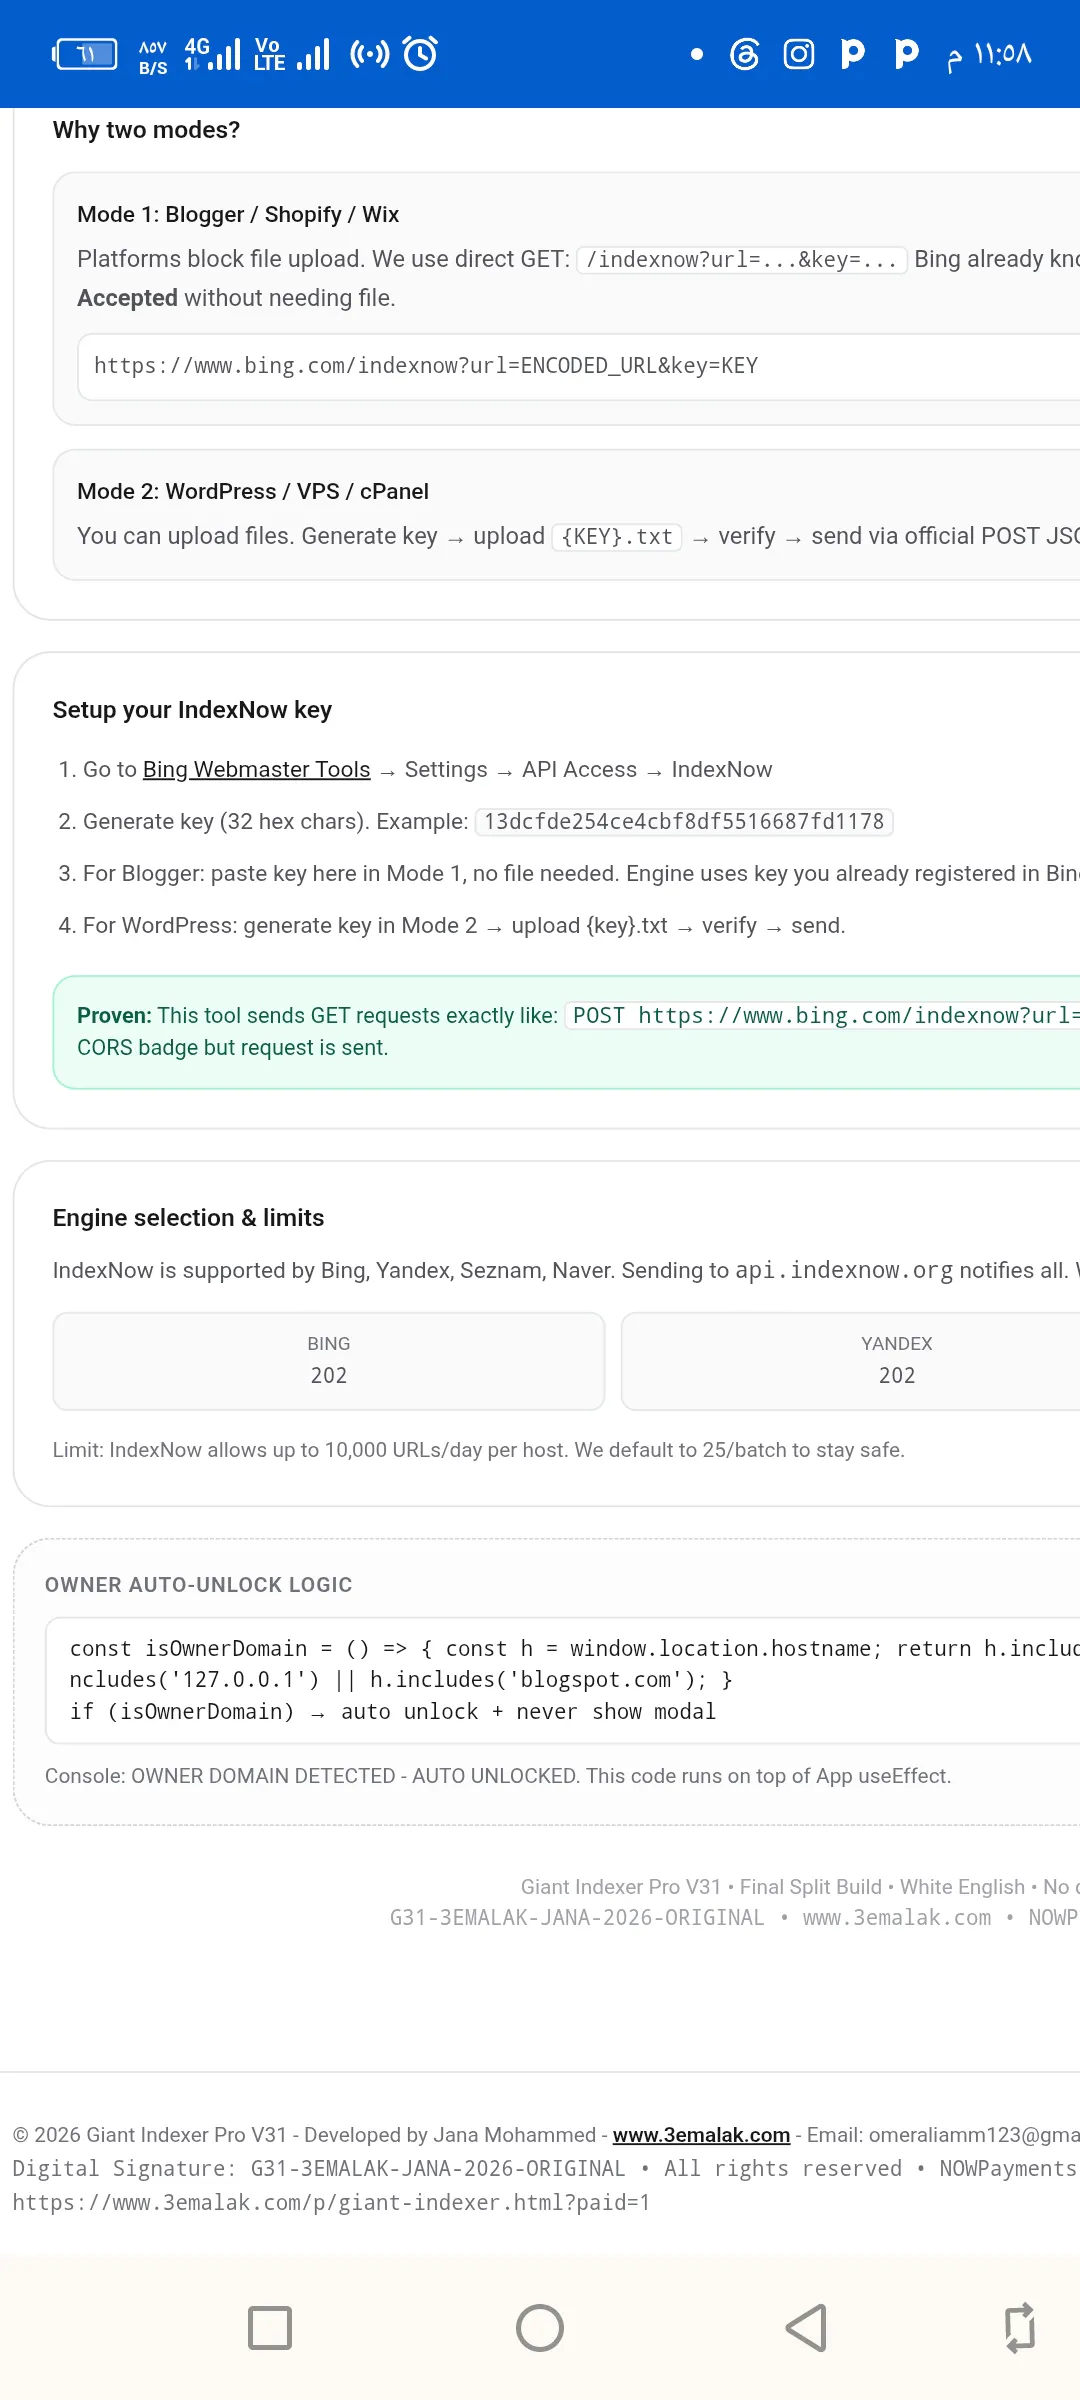Viewport: 1080px width, 2400px height.
Task: Click step 4 For WordPress instruction
Action: point(452,926)
